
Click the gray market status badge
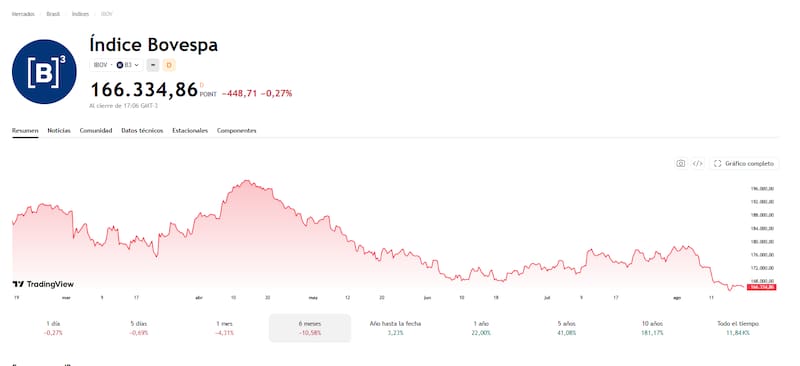tap(153, 65)
